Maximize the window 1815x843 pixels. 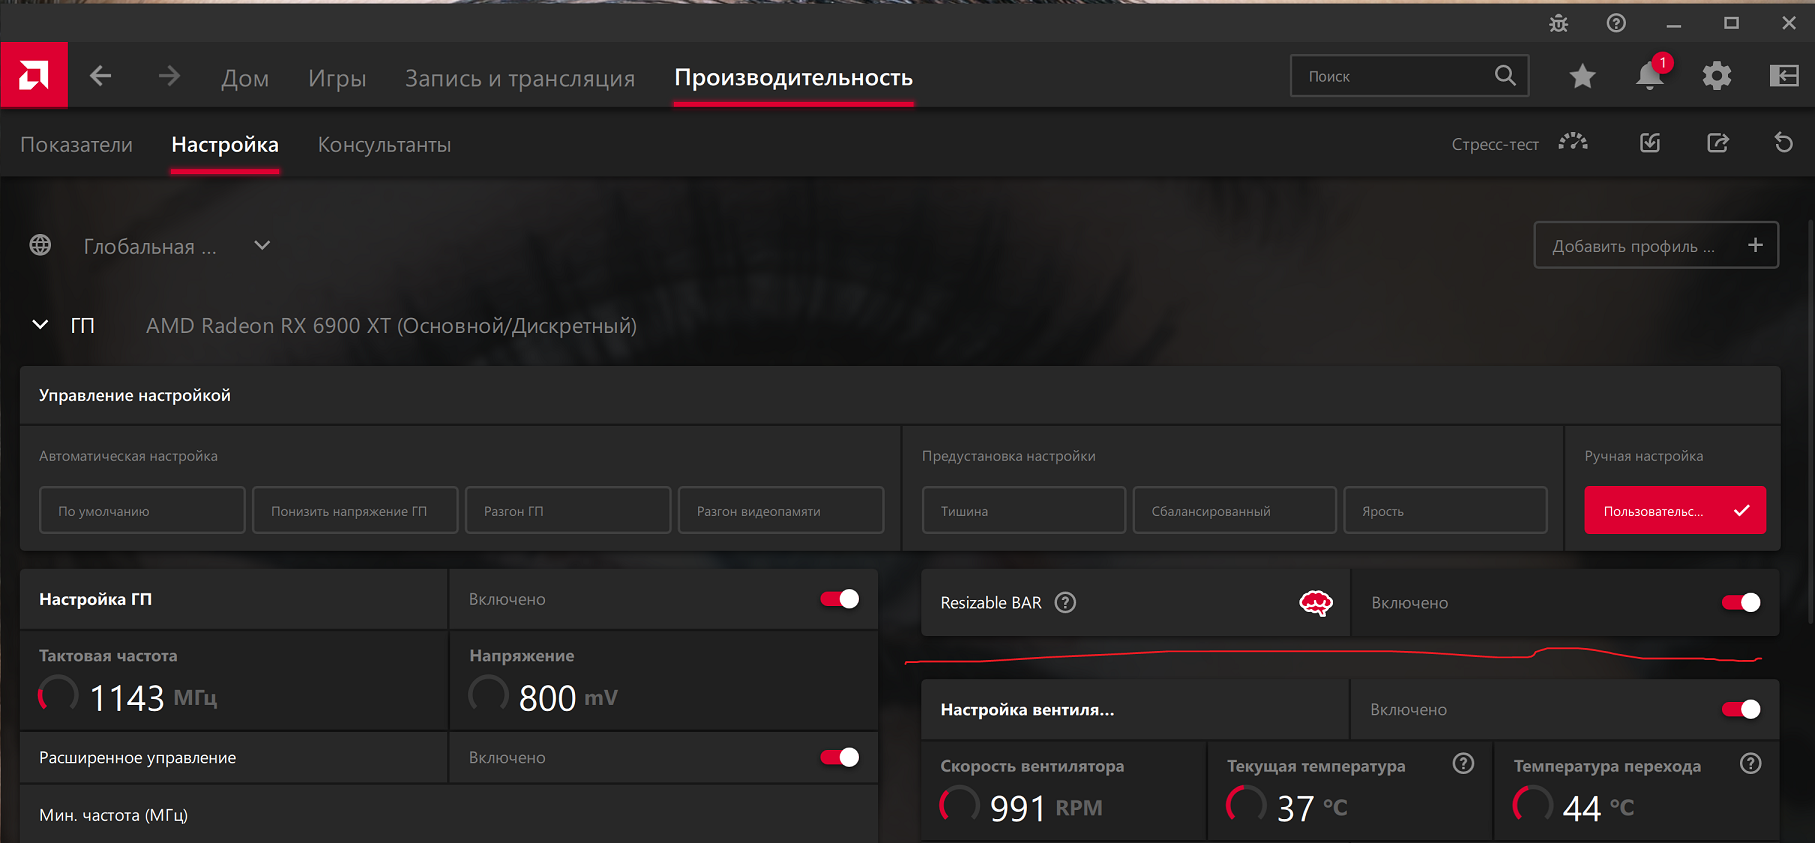pos(1731,23)
